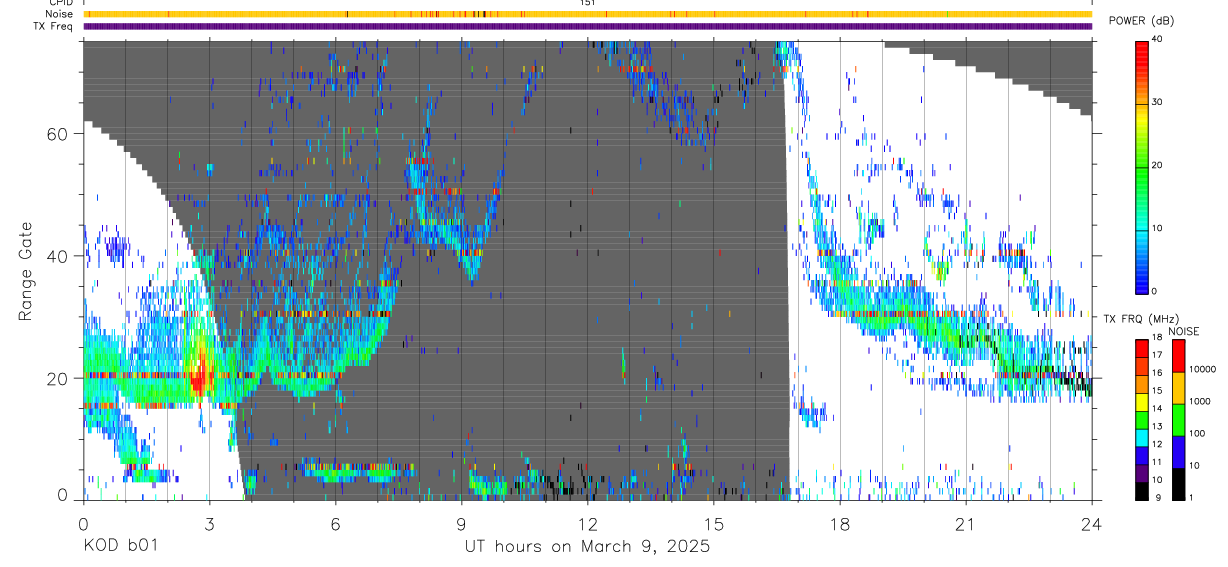Click the "POWER (dB)" legend title
Screen dimensions: 1228x567
click(1141, 21)
